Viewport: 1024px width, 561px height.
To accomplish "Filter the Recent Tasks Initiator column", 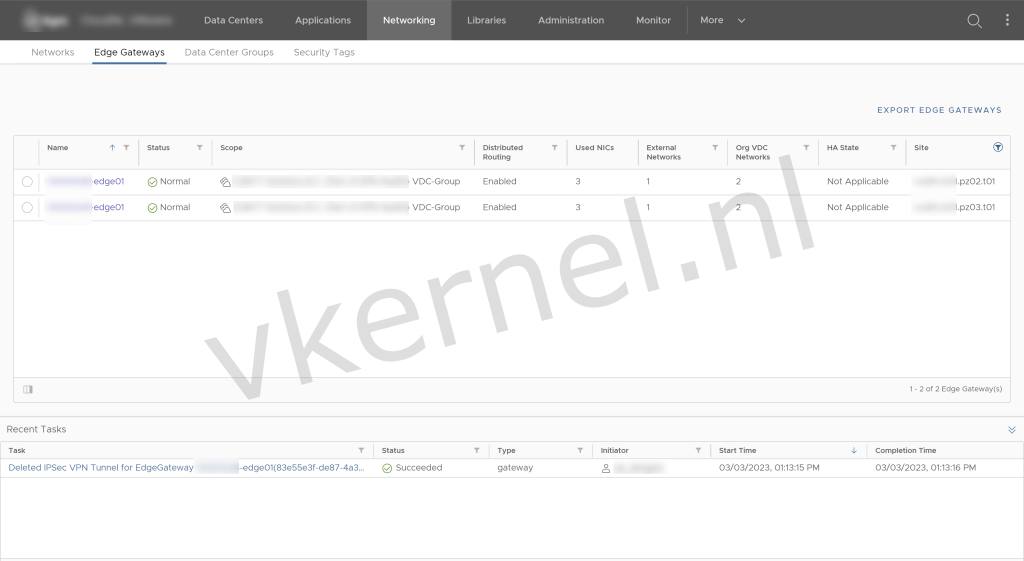I will [698, 451].
